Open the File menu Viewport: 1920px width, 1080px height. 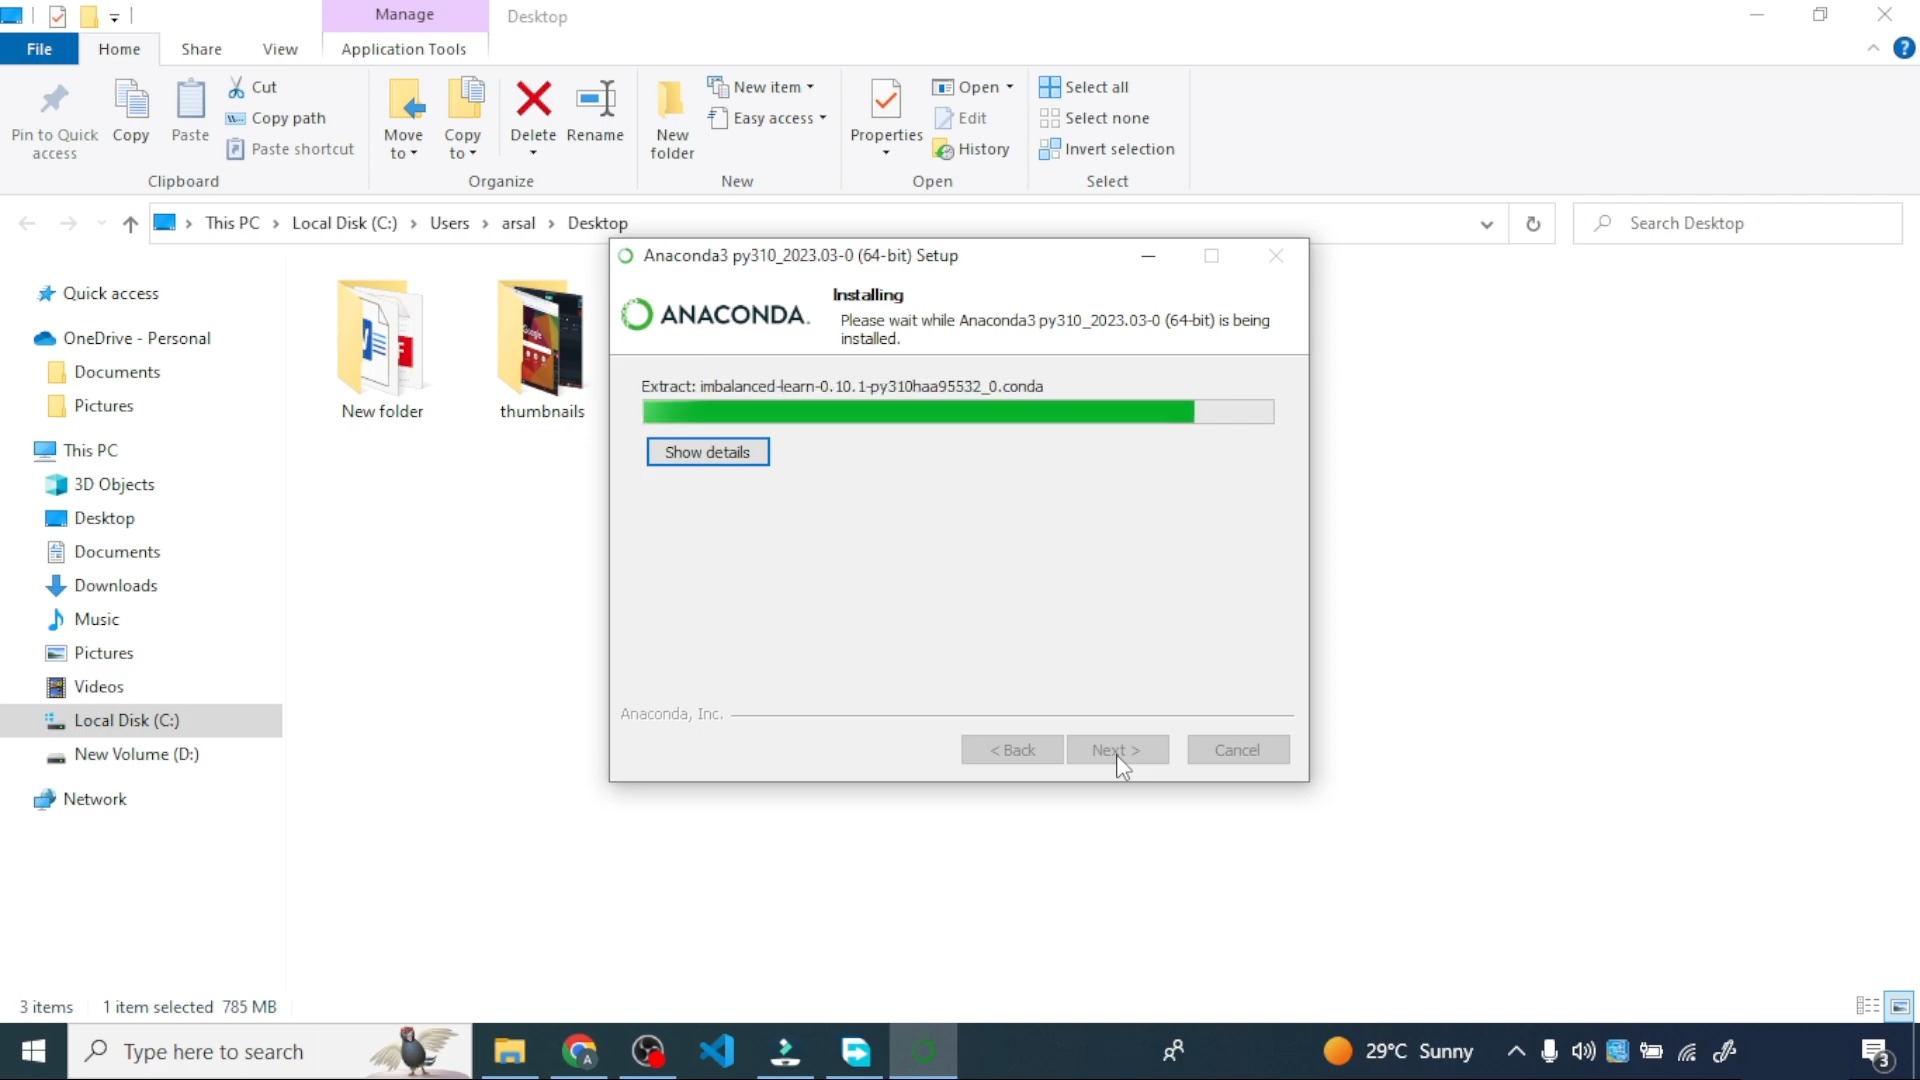(39, 49)
